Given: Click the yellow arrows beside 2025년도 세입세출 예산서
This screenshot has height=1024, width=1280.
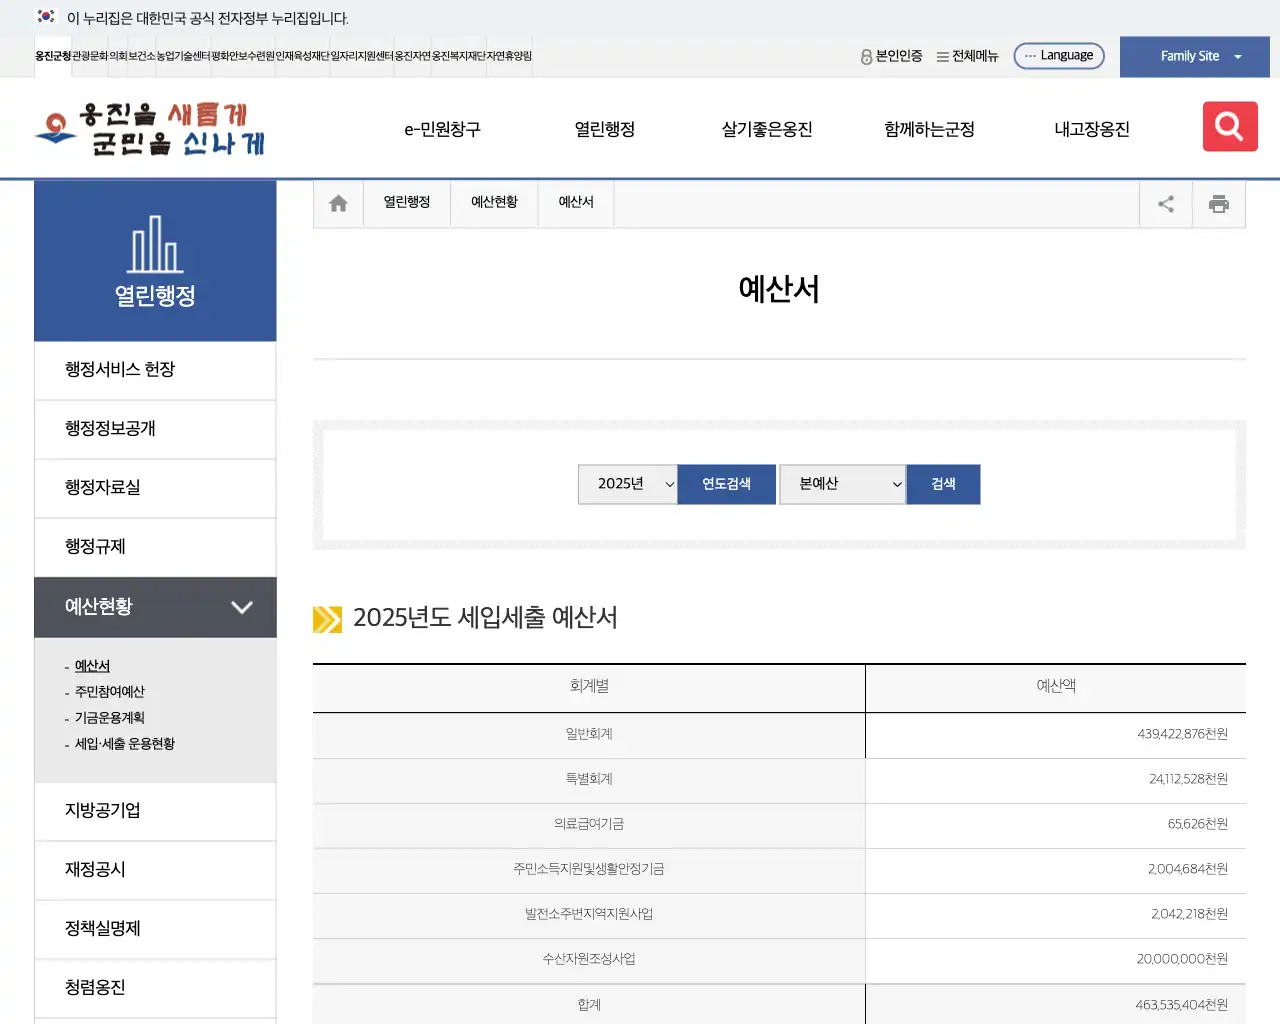Looking at the screenshot, I should [x=327, y=619].
